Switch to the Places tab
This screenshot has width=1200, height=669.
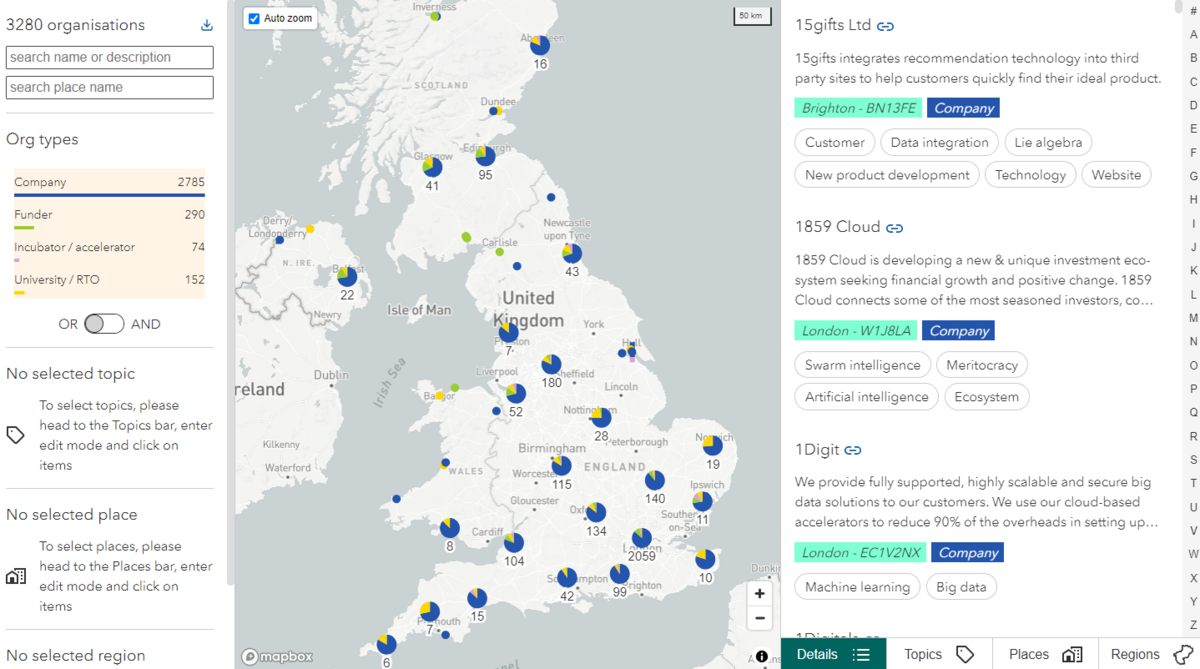[1045, 654]
